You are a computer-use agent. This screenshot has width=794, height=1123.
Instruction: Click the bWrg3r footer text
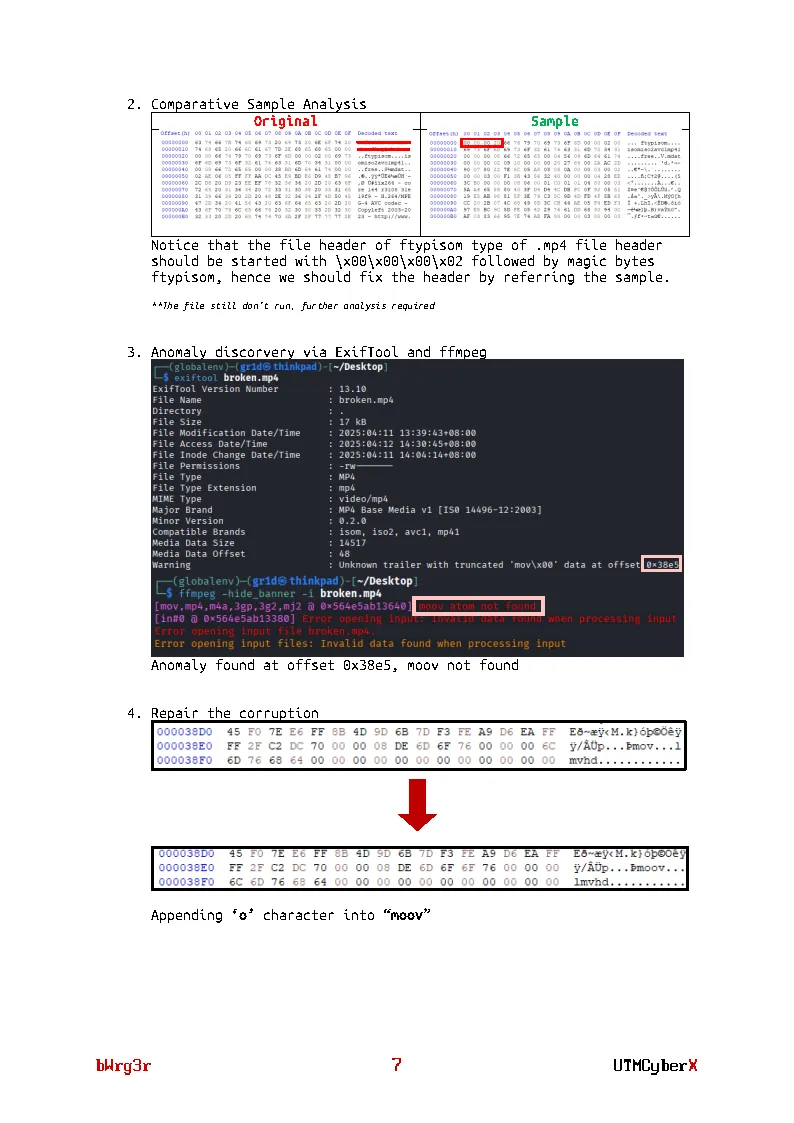[123, 1066]
